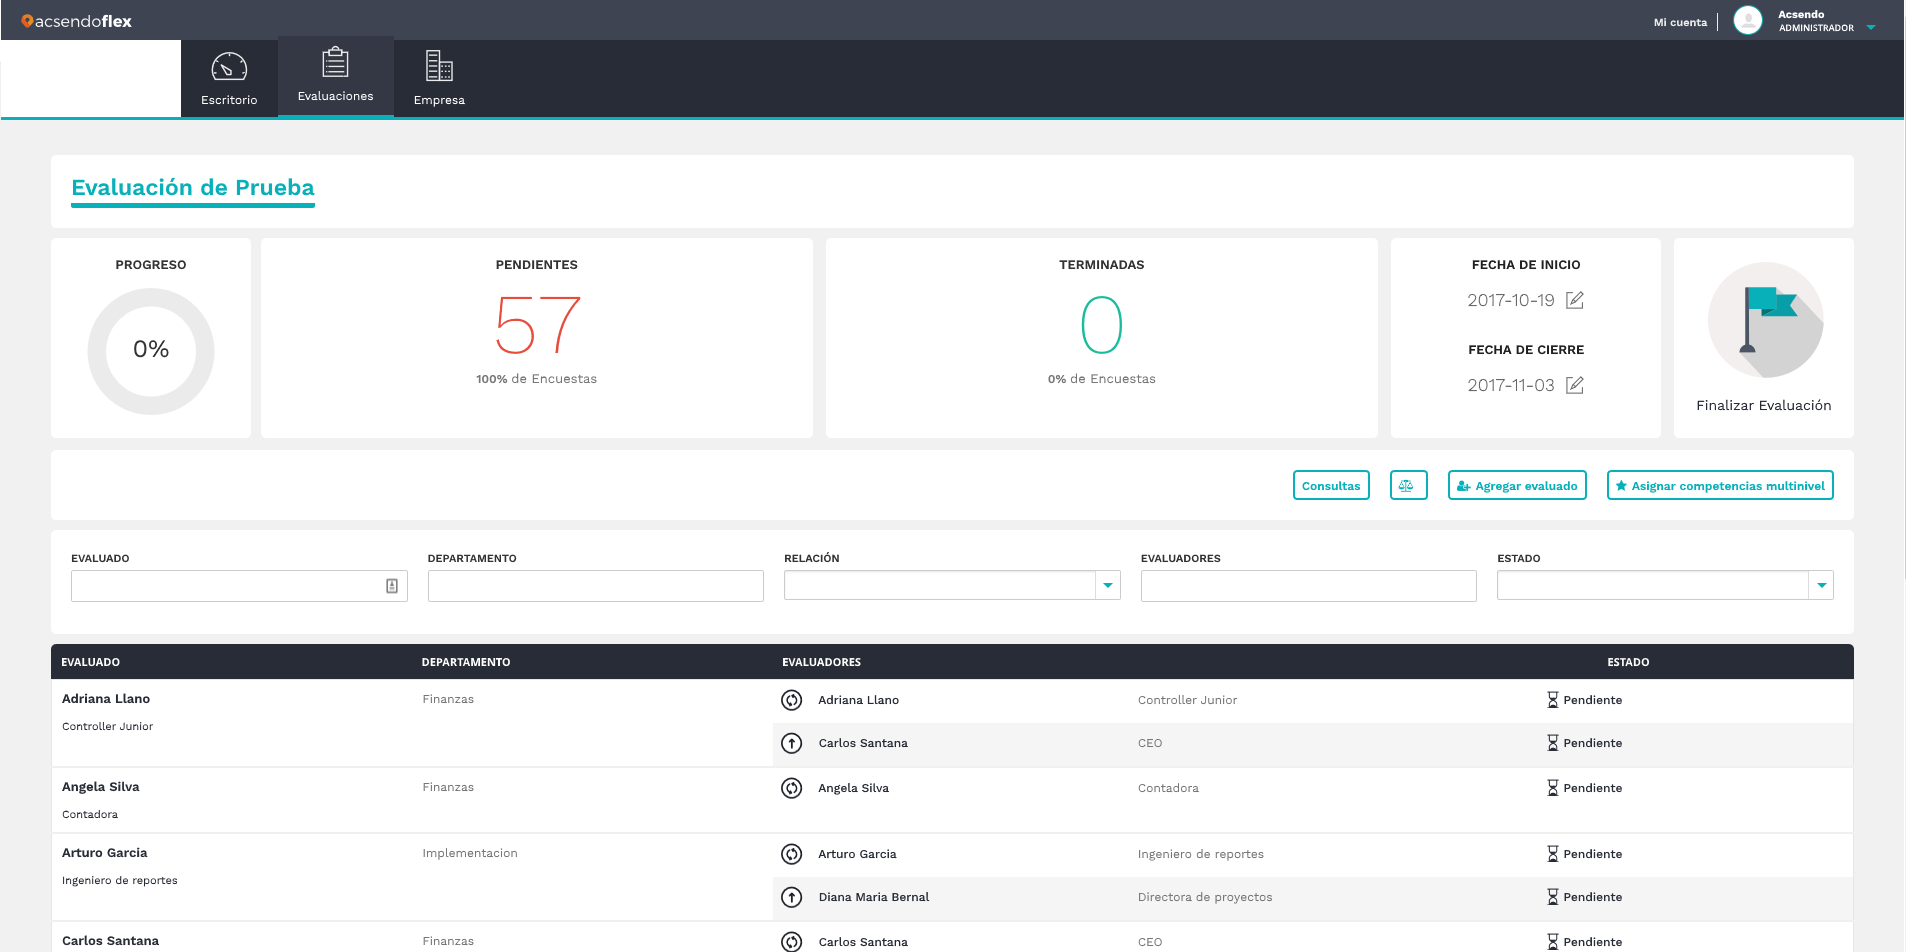This screenshot has height=952, width=1906.
Task: Click self-evaluation icon for Adriana Llano evaluator
Action: point(792,700)
